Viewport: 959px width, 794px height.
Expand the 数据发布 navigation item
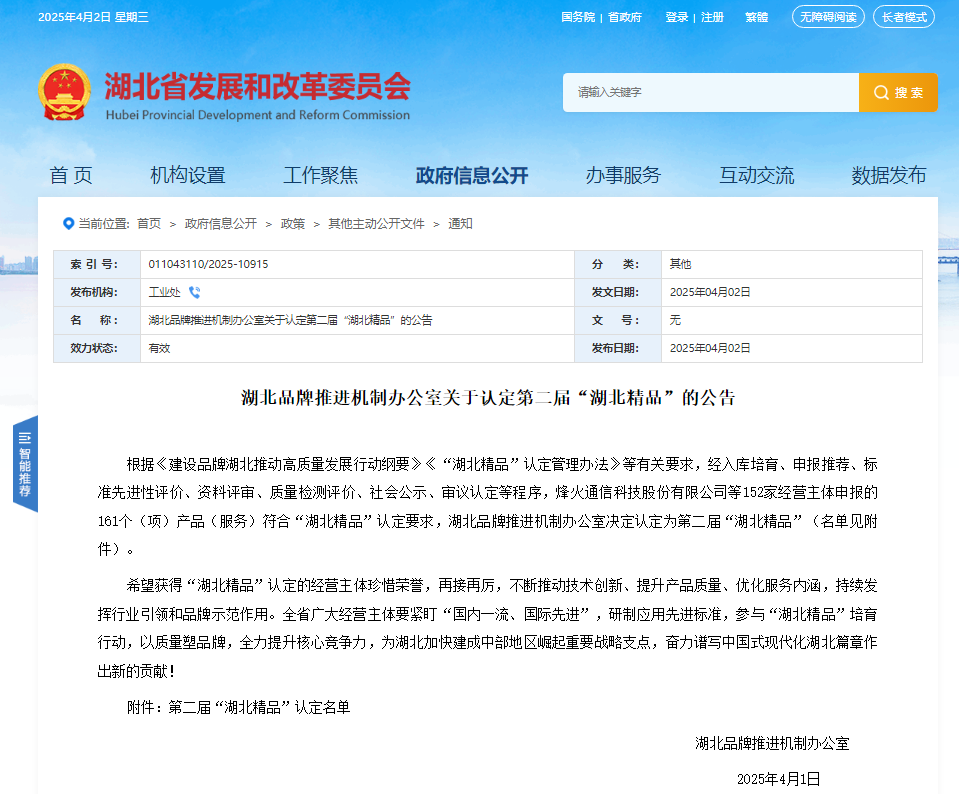tap(889, 175)
